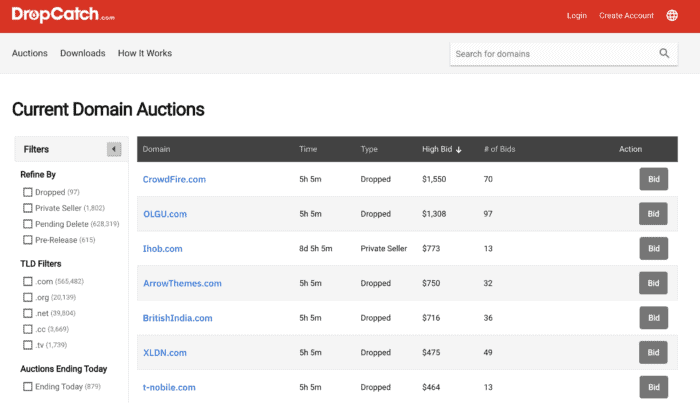Viewport: 700px width, 403px height.
Task: Select the .com TLD filter
Action: point(28,281)
